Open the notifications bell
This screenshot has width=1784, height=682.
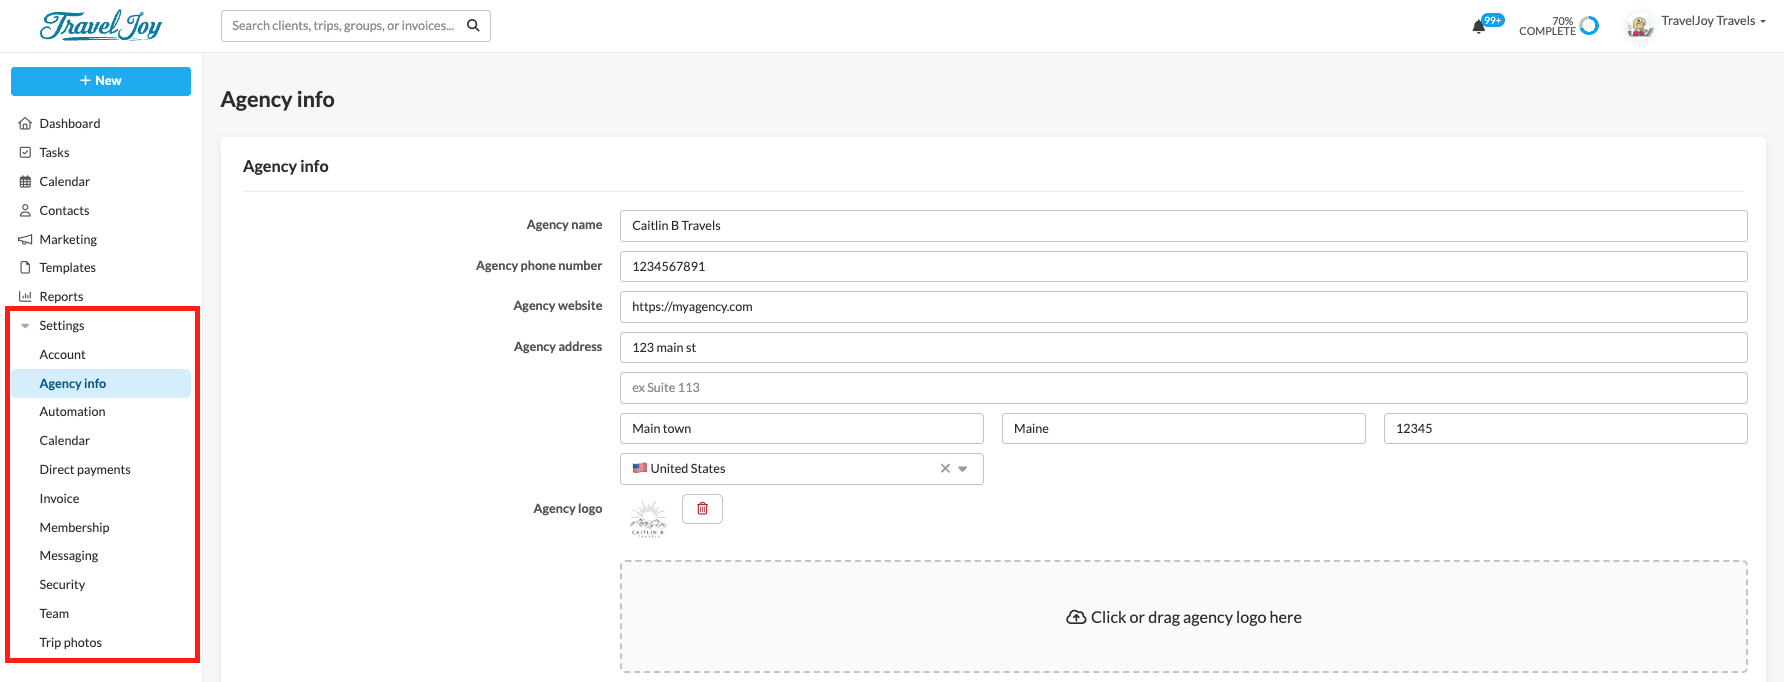[1478, 27]
